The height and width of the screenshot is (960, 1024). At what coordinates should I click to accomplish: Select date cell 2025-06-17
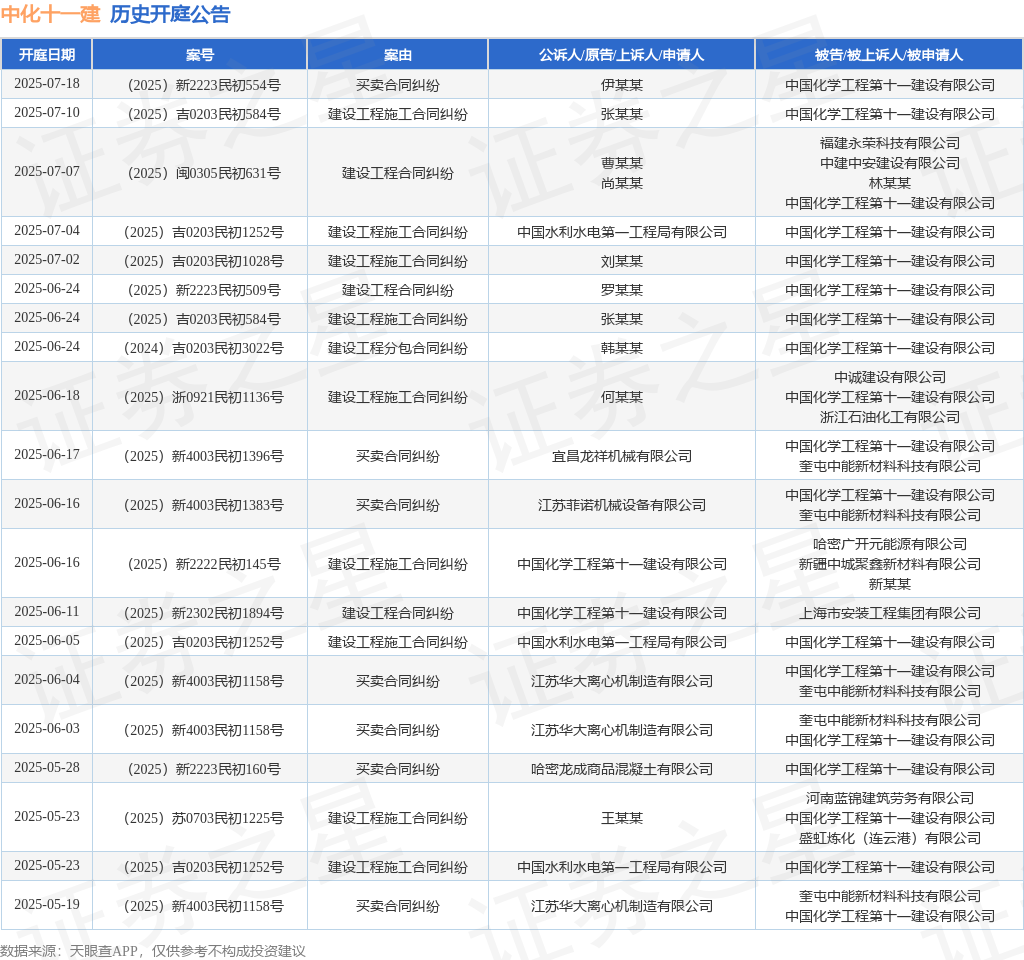coord(47,455)
